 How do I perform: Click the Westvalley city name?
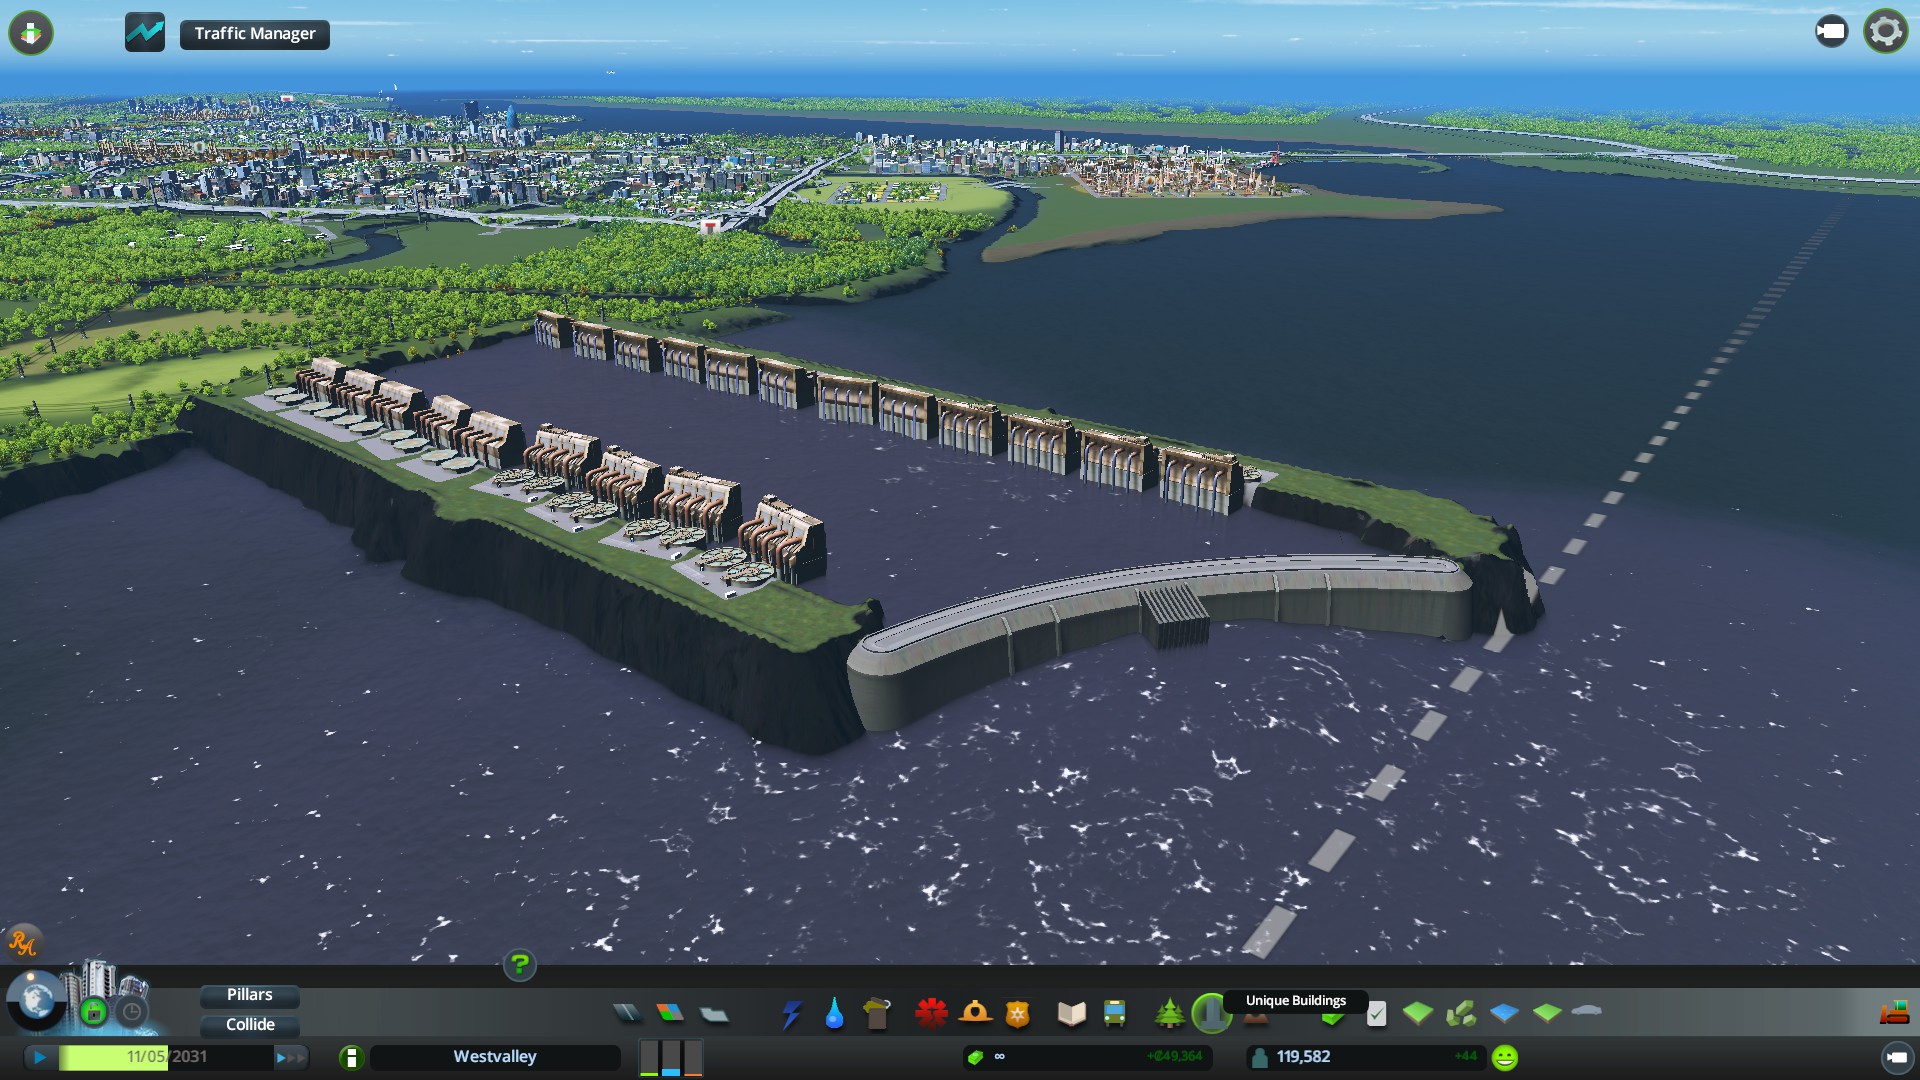pos(494,1057)
